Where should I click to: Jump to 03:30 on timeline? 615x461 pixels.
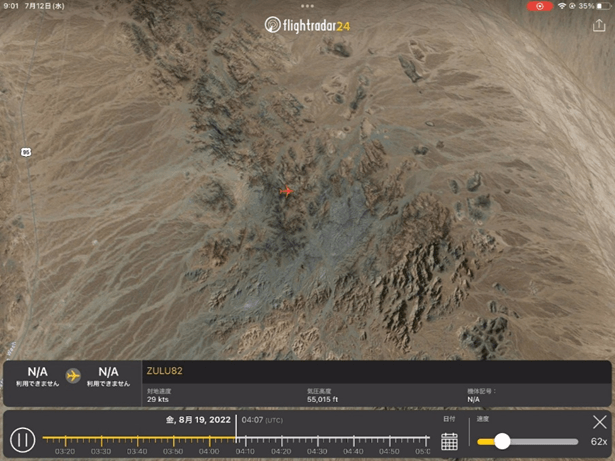(x=101, y=452)
